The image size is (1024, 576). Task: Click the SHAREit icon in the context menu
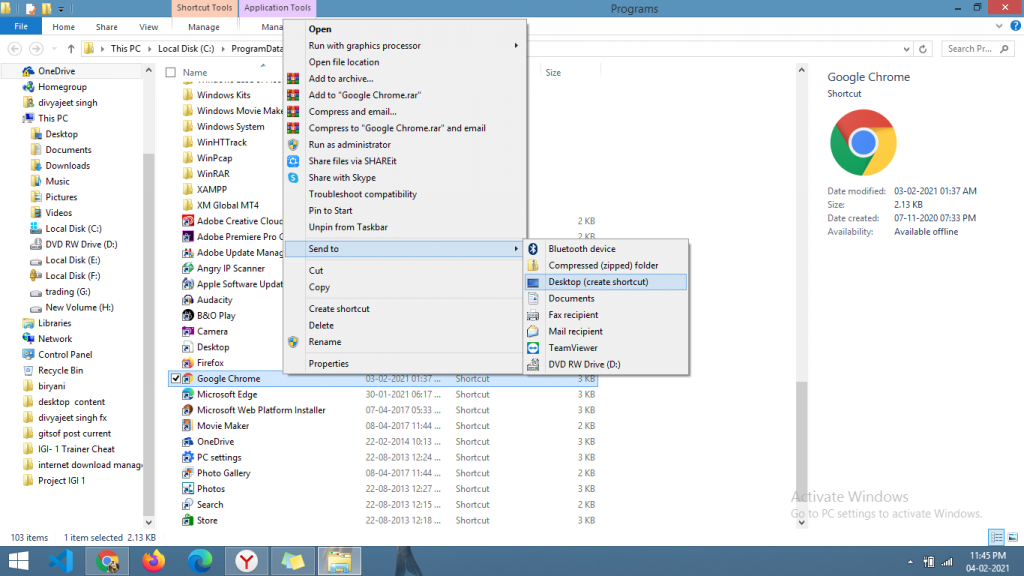293,161
